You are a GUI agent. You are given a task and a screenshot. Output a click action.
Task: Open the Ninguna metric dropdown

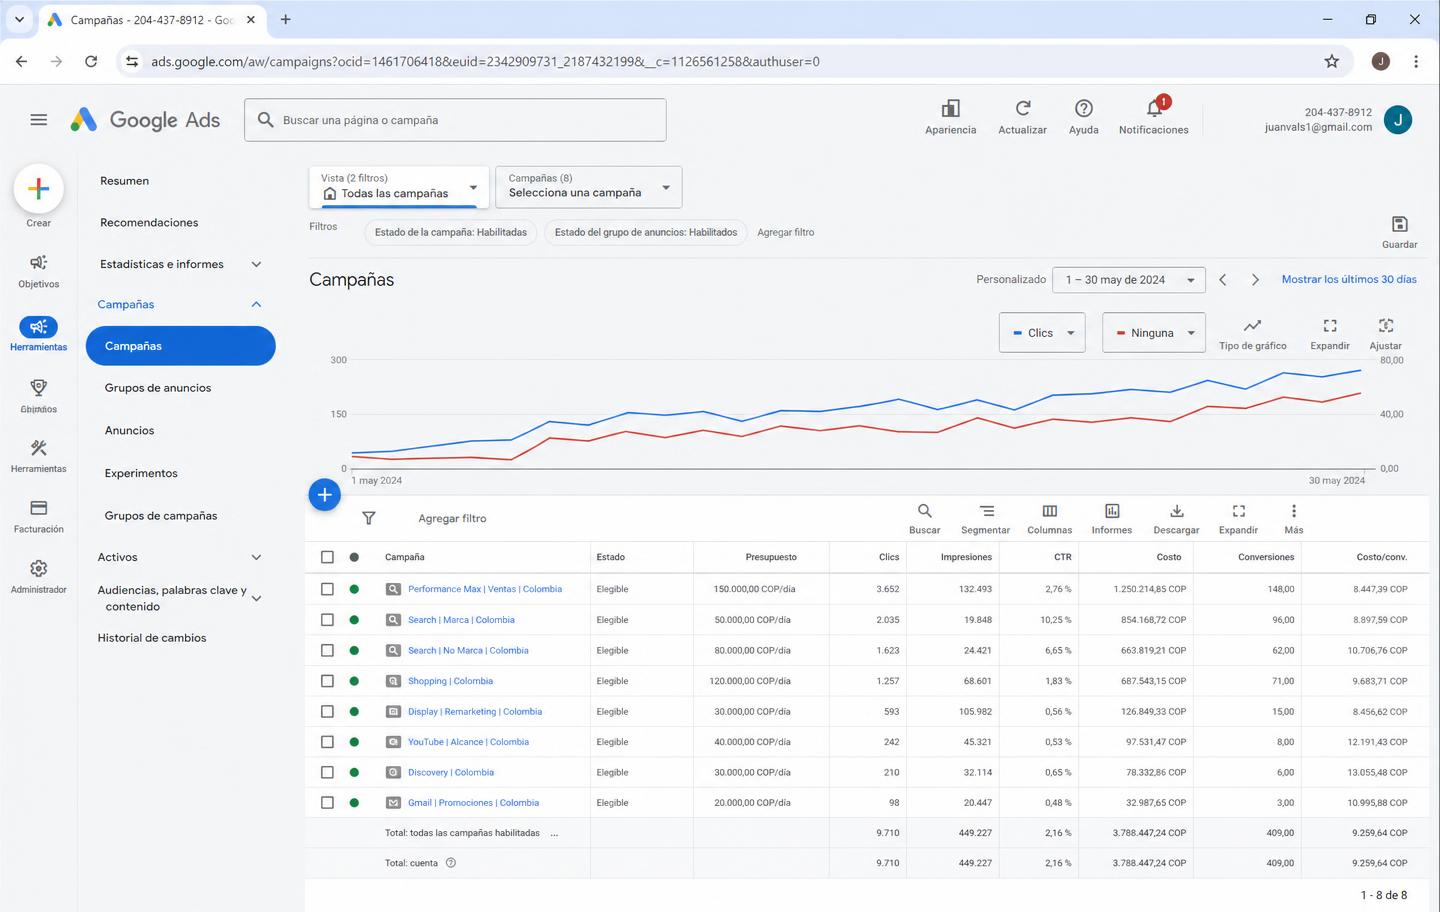[1154, 333]
